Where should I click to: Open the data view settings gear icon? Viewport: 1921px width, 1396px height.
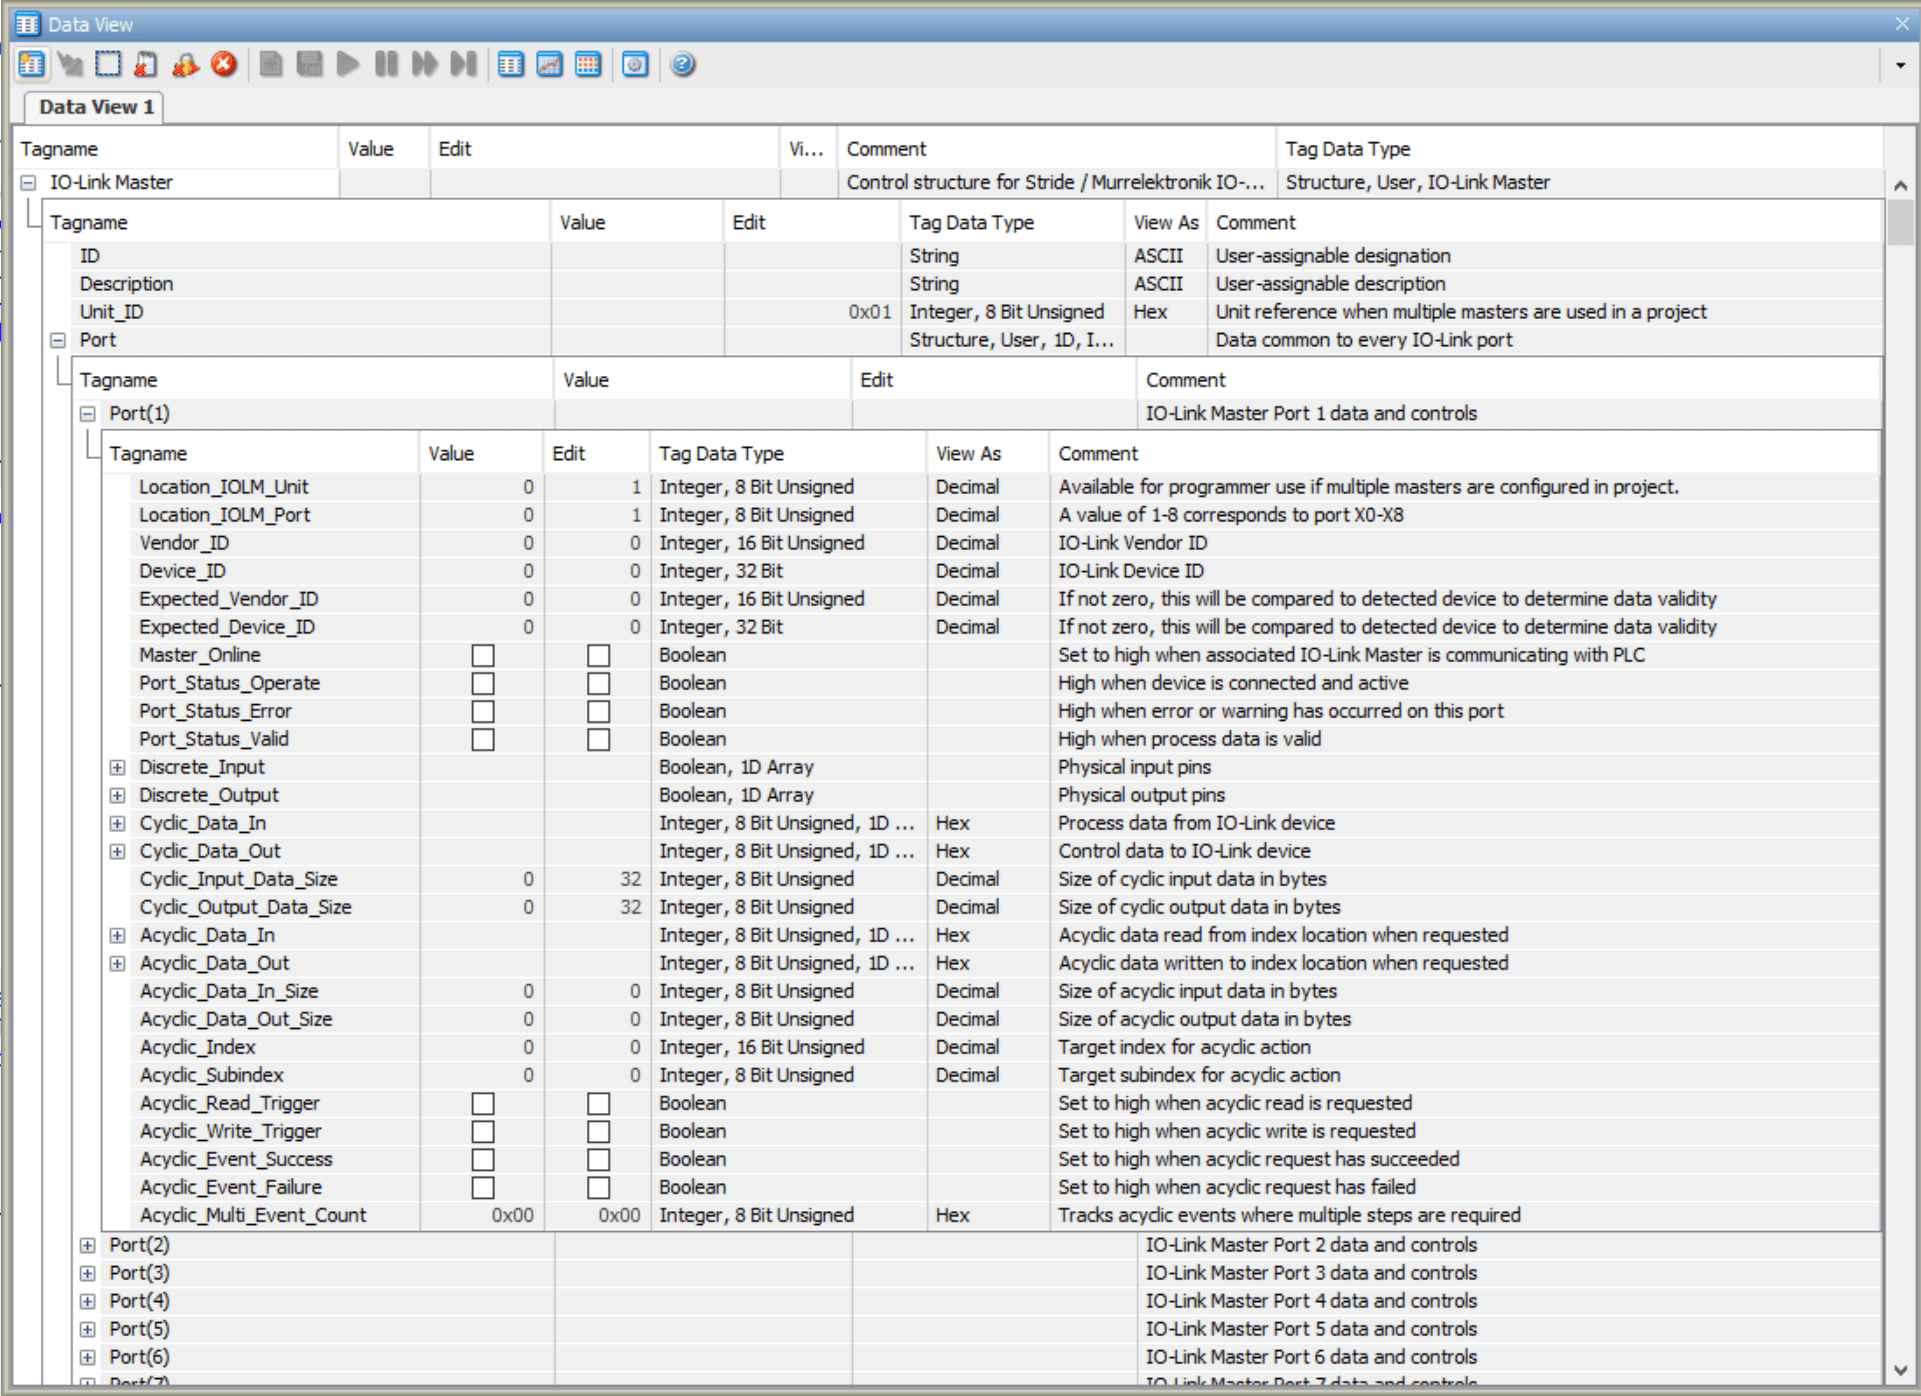tap(635, 65)
